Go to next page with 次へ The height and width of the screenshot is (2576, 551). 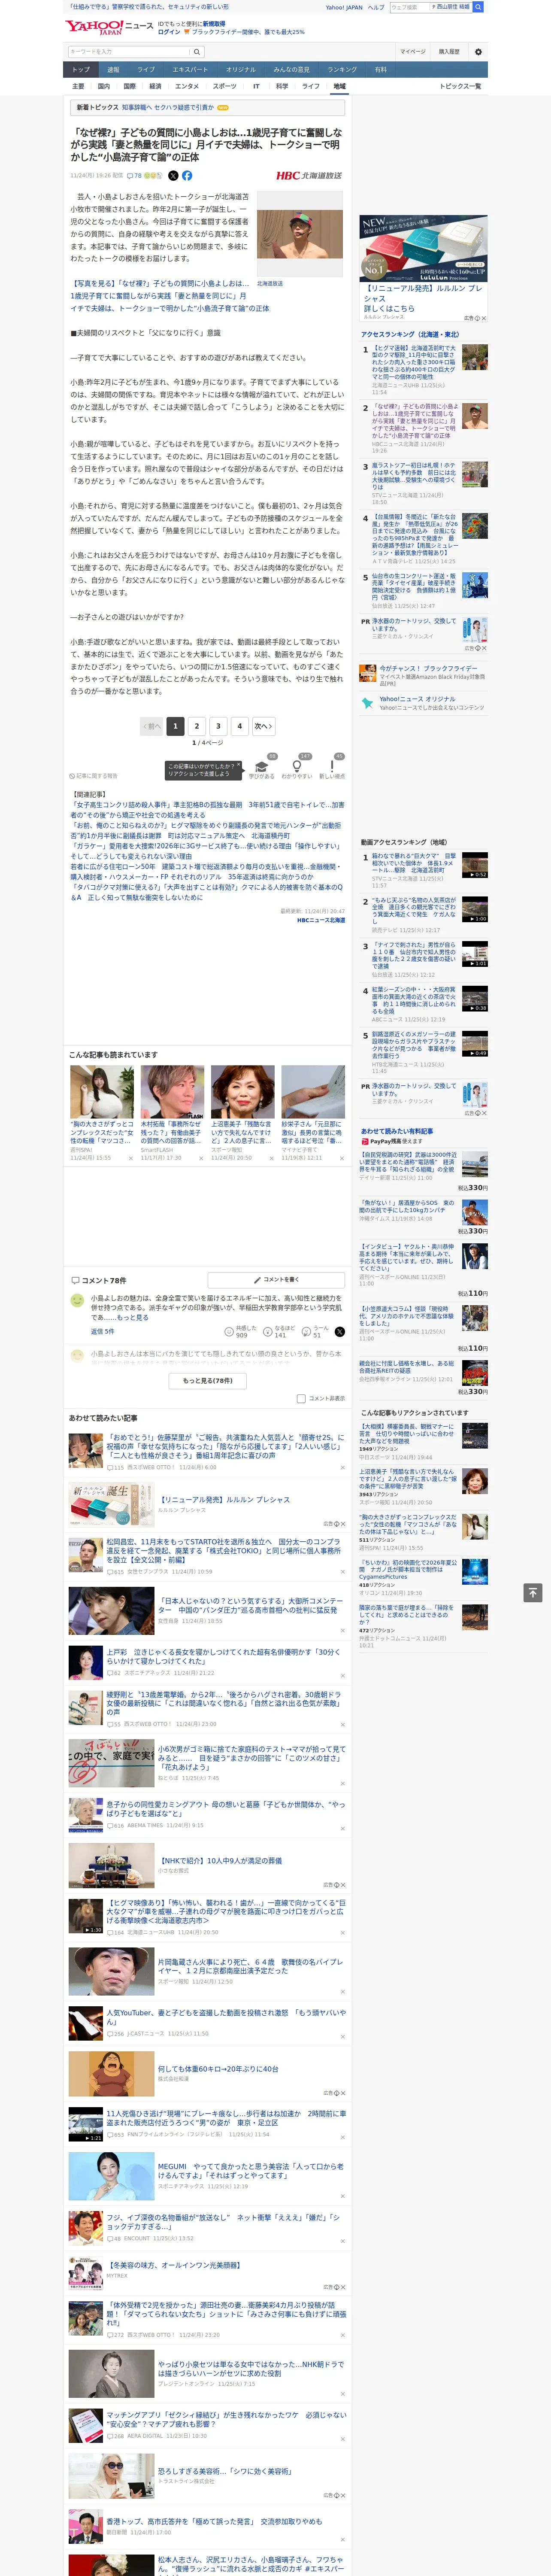point(263,726)
